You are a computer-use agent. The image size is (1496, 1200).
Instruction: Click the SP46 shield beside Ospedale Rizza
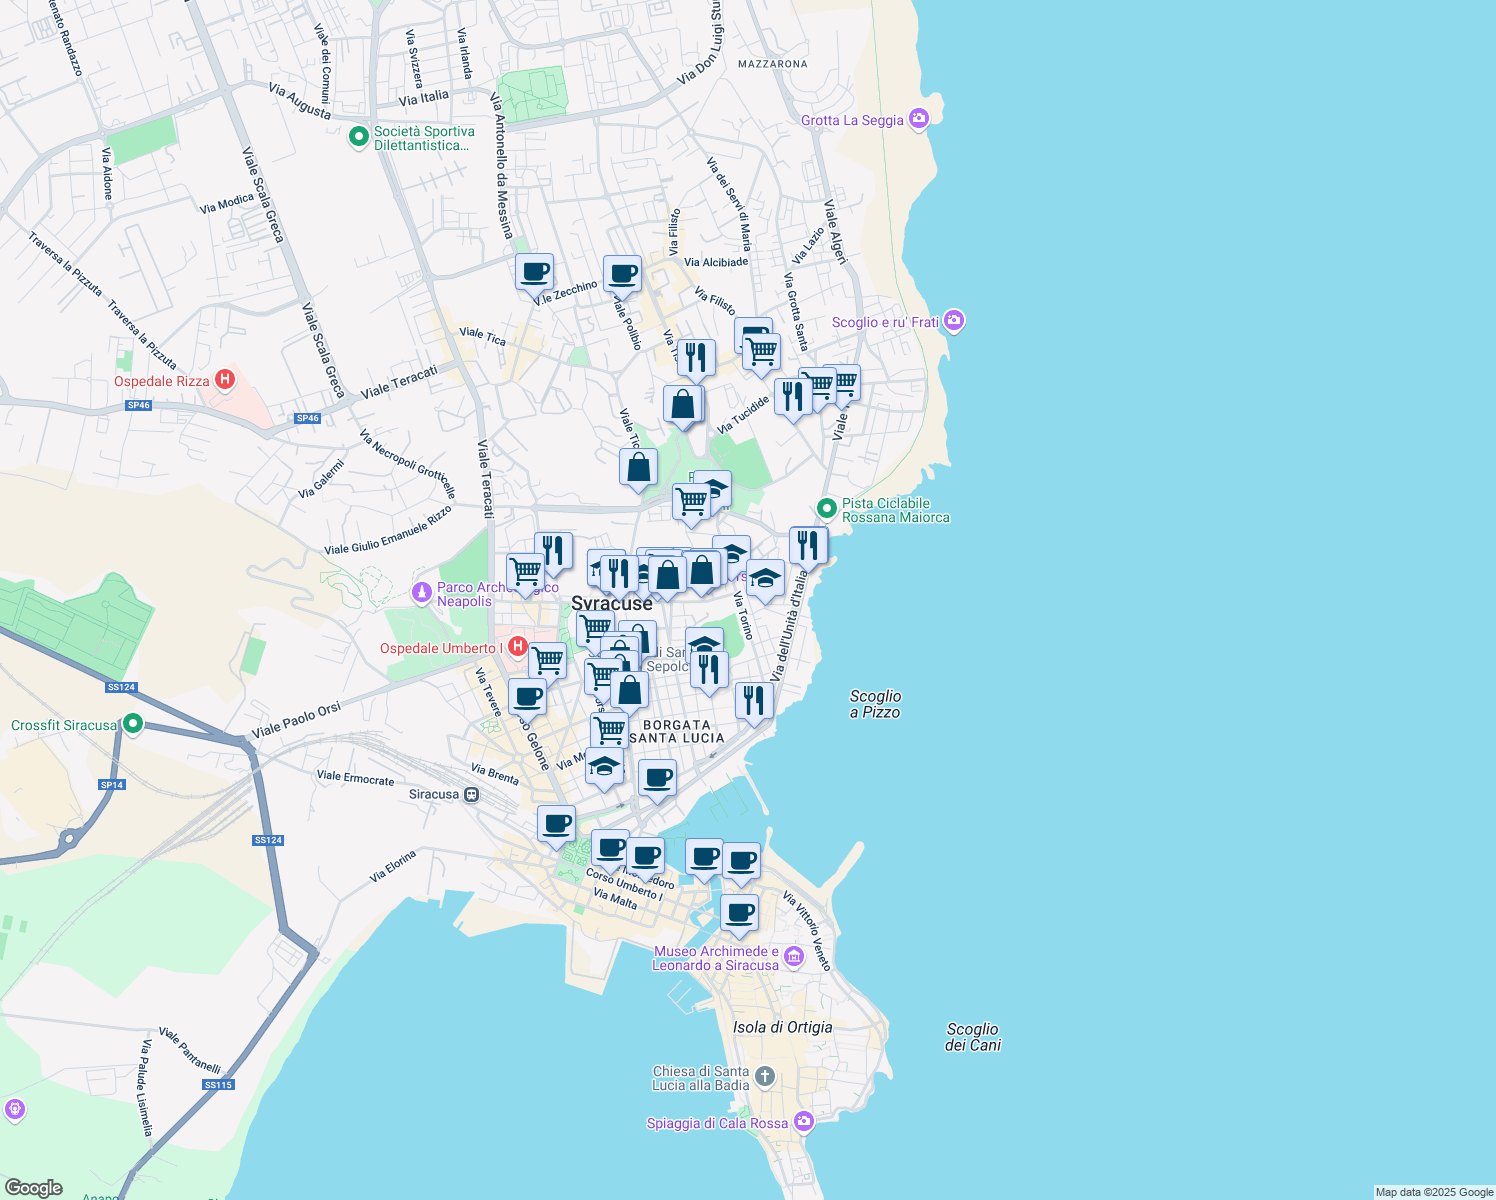pos(138,405)
